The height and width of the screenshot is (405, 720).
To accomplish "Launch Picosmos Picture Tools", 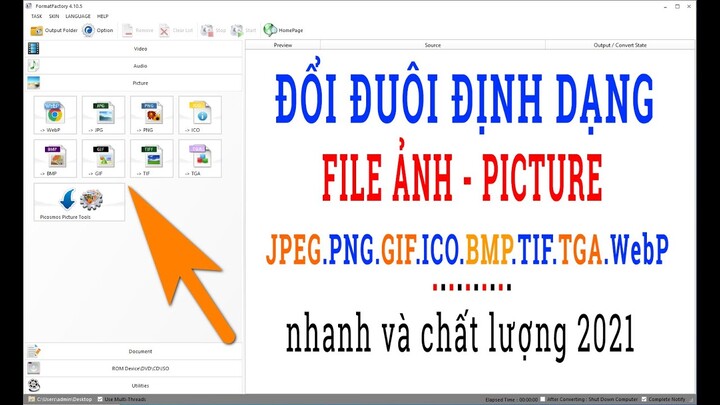I will (79, 202).
